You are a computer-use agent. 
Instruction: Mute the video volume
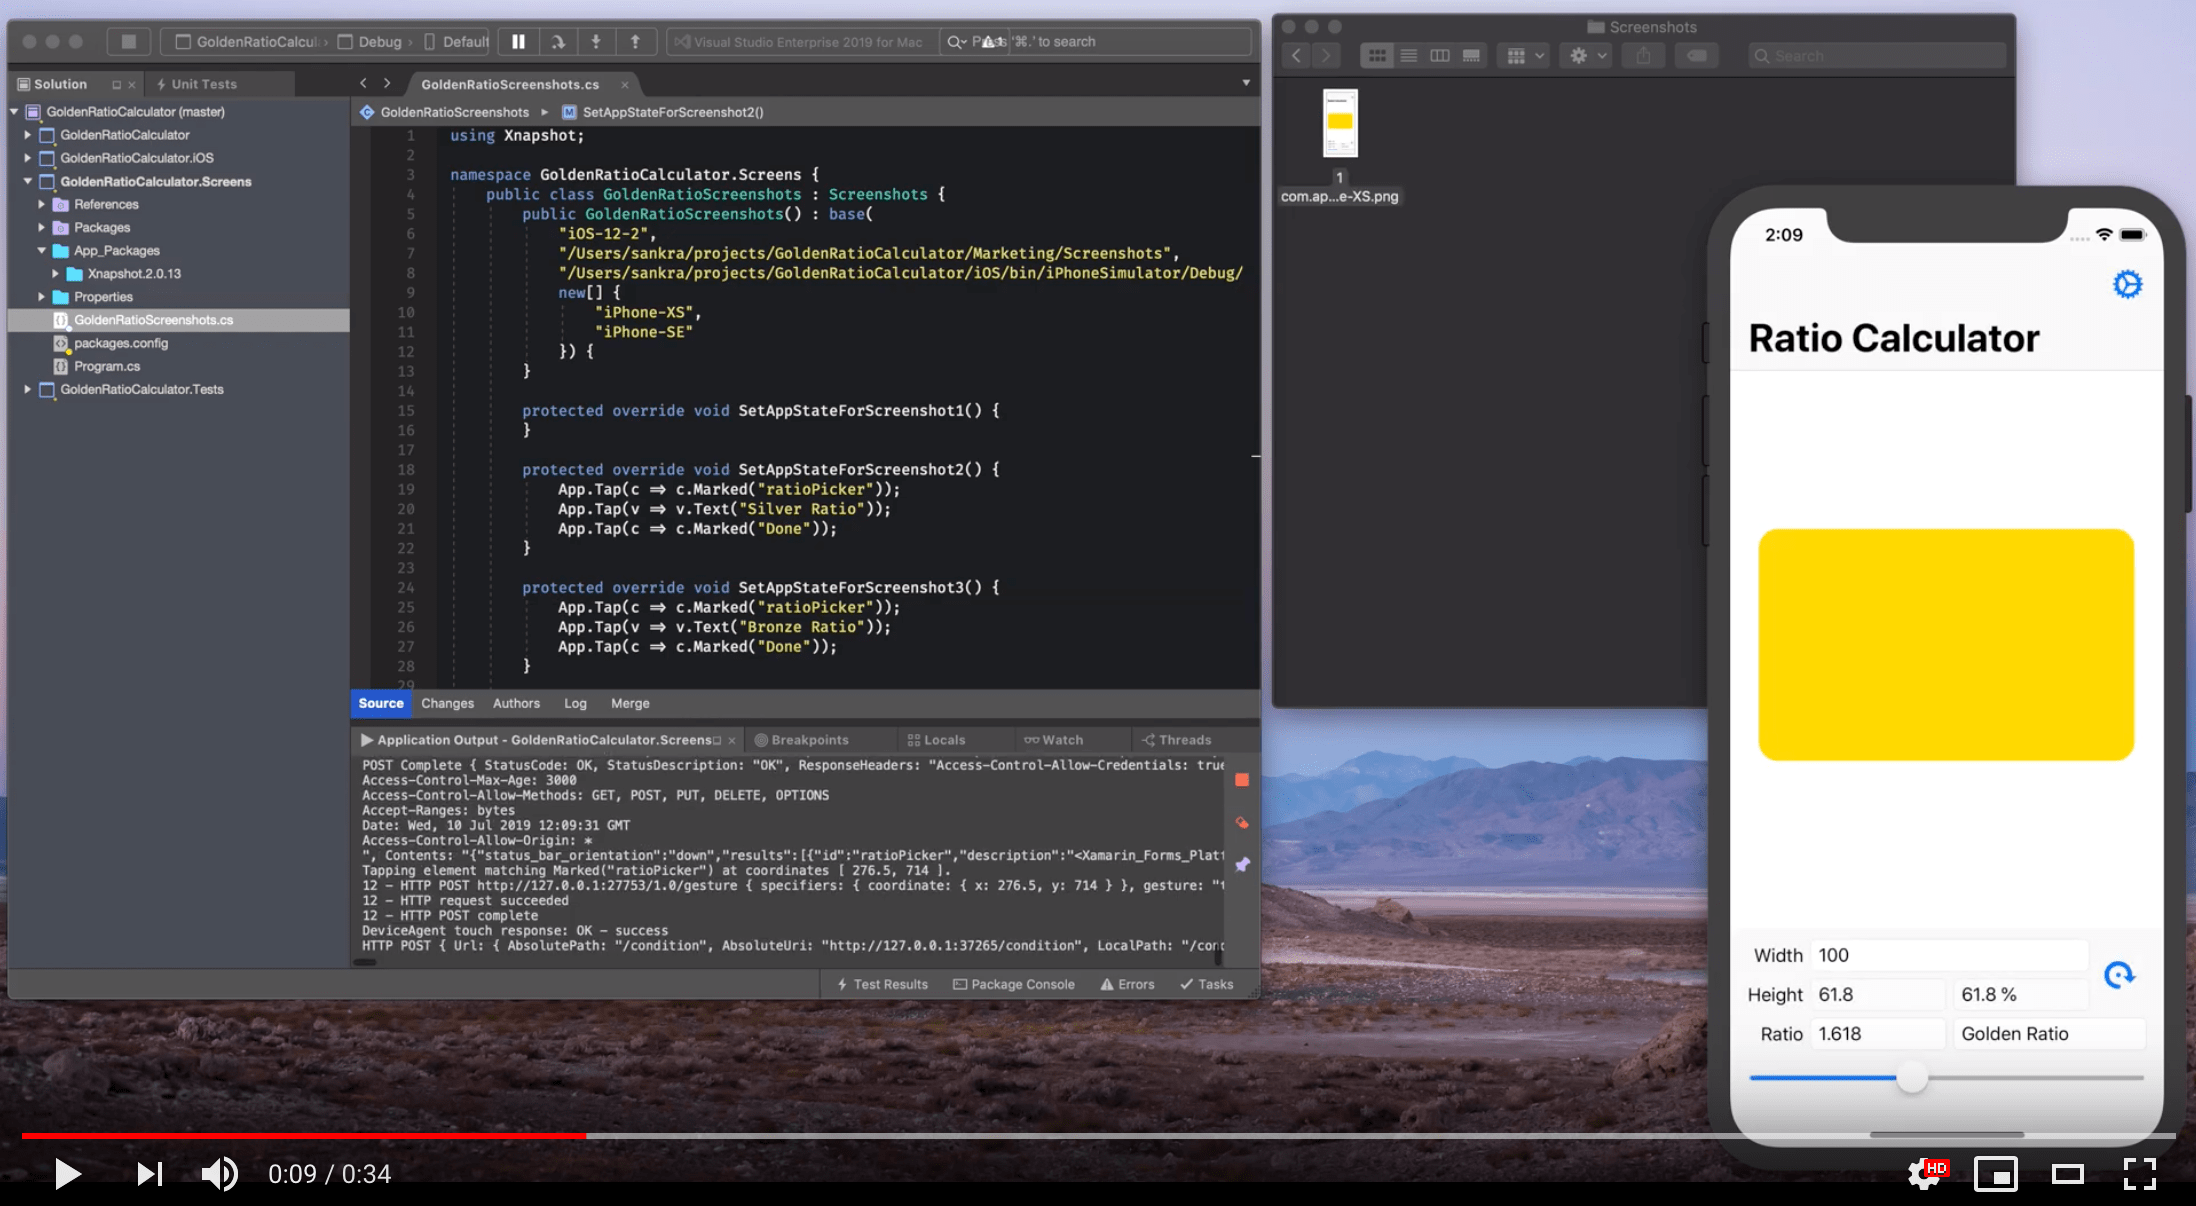(x=219, y=1173)
